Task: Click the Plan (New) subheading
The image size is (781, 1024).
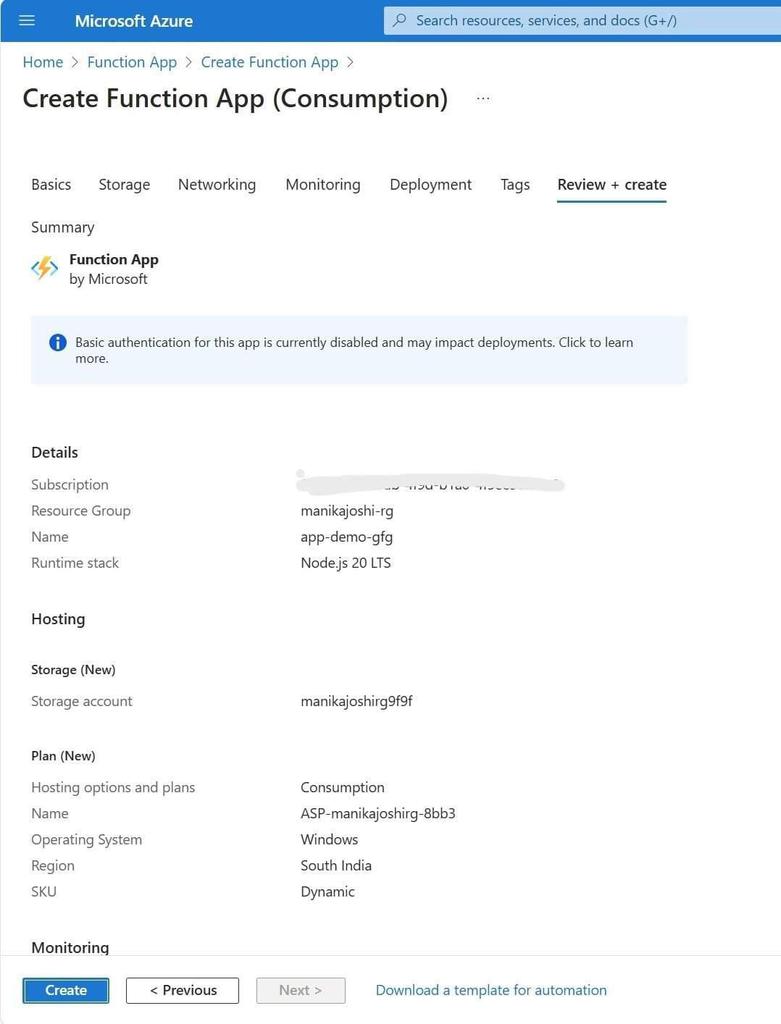Action: click(x=63, y=756)
